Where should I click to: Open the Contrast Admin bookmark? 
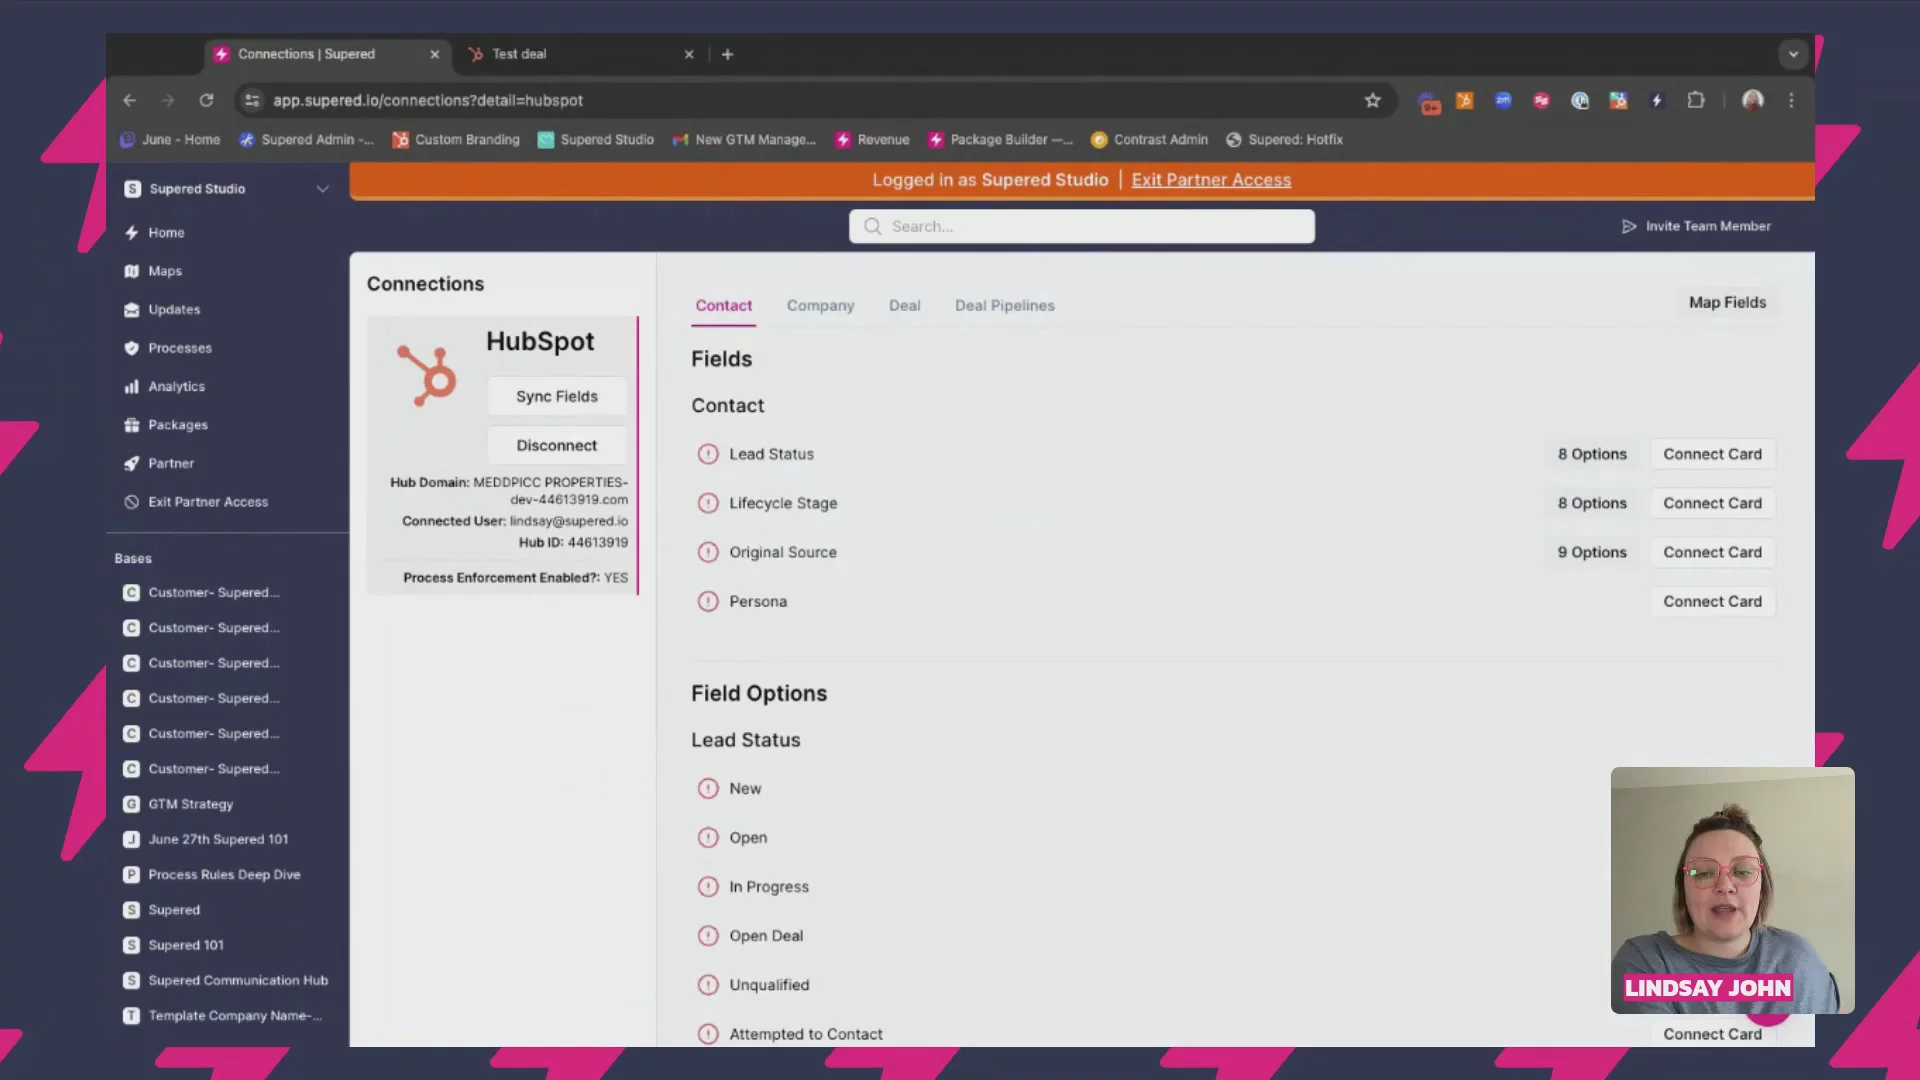1149,140
